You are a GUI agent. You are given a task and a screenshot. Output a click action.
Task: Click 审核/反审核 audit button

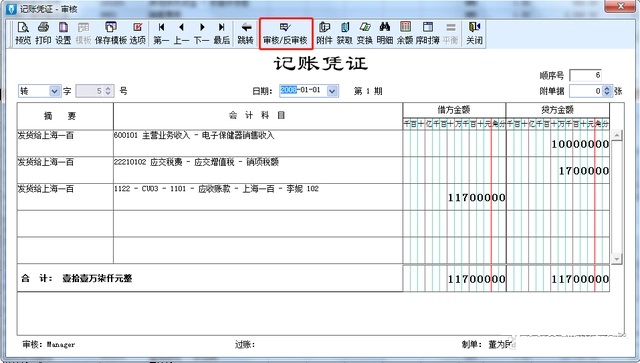click(285, 33)
